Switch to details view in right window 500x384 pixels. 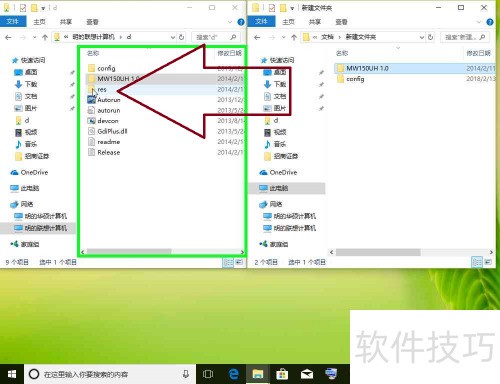[x=477, y=263]
